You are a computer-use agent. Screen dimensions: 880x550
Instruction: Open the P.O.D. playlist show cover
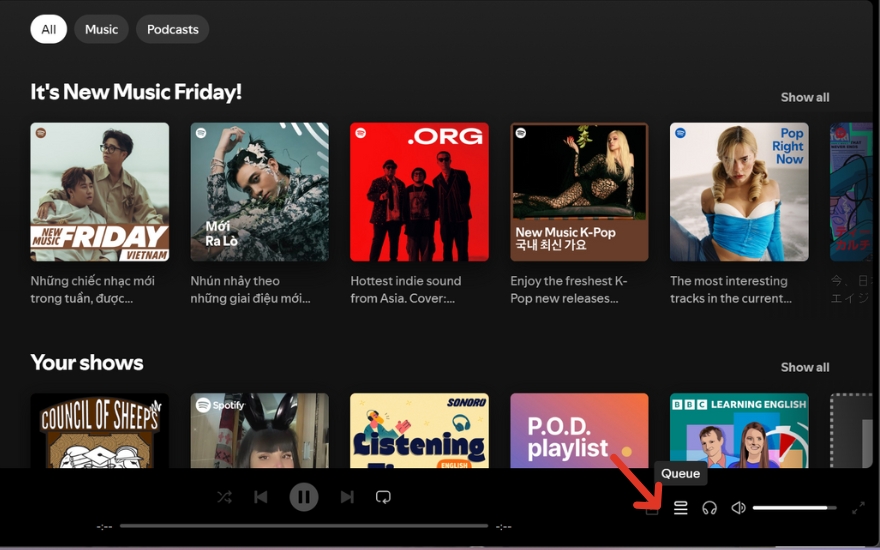(x=579, y=430)
